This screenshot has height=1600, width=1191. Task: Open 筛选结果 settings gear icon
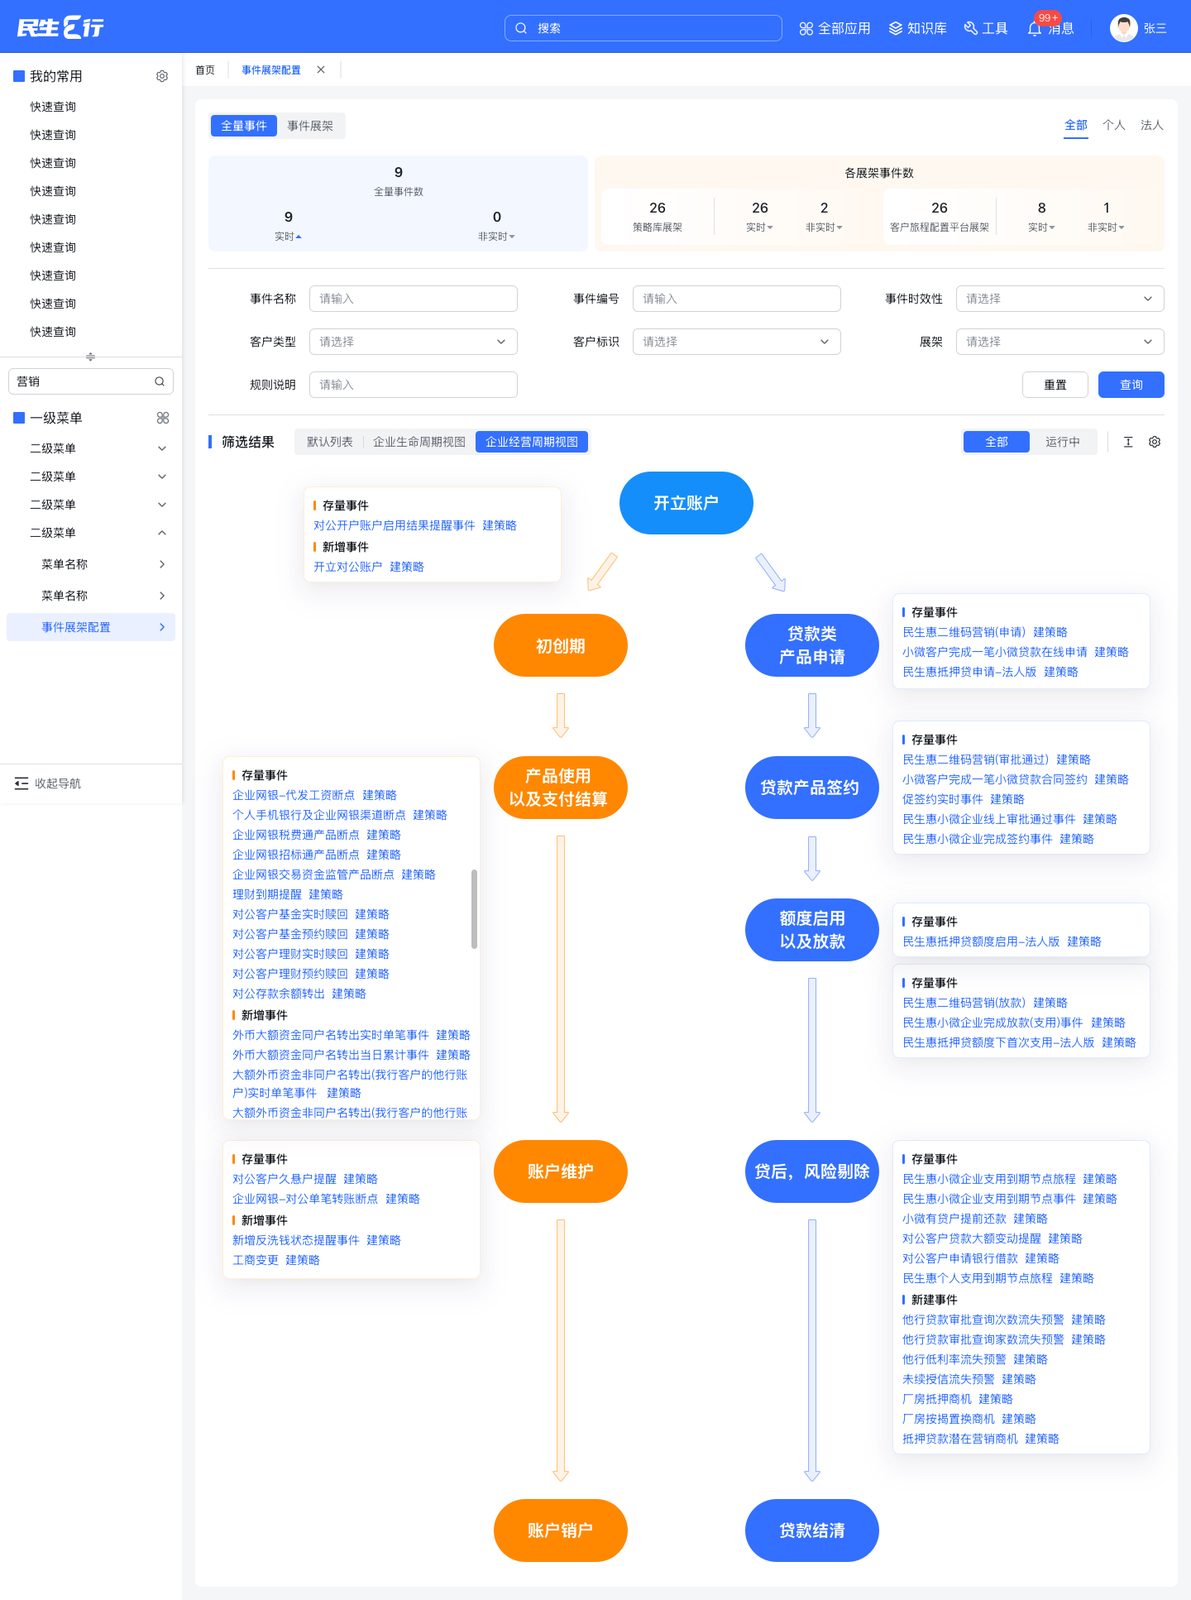[1155, 442]
